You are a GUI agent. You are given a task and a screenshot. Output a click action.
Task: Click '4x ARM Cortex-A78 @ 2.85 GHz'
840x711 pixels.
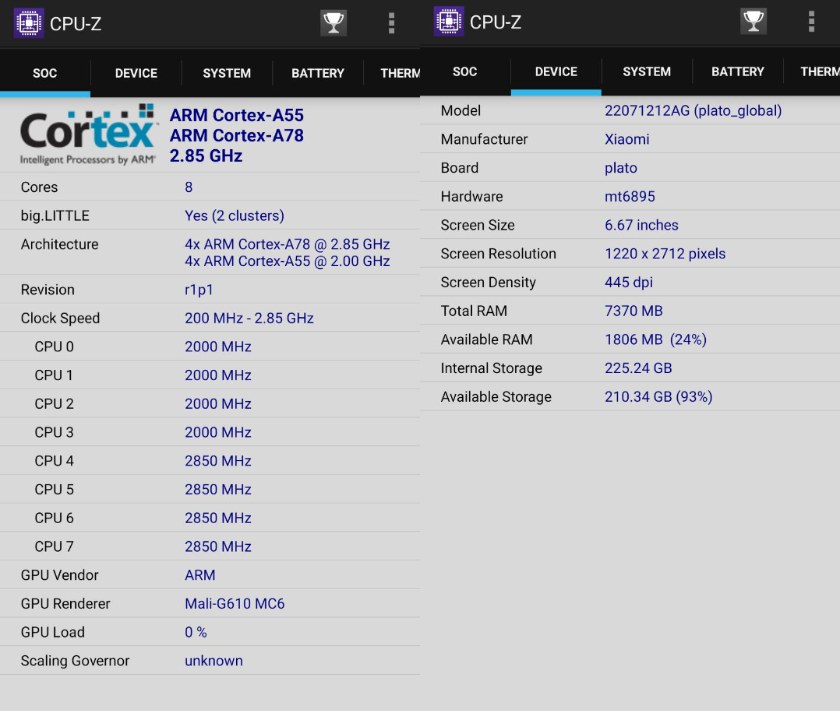click(287, 244)
